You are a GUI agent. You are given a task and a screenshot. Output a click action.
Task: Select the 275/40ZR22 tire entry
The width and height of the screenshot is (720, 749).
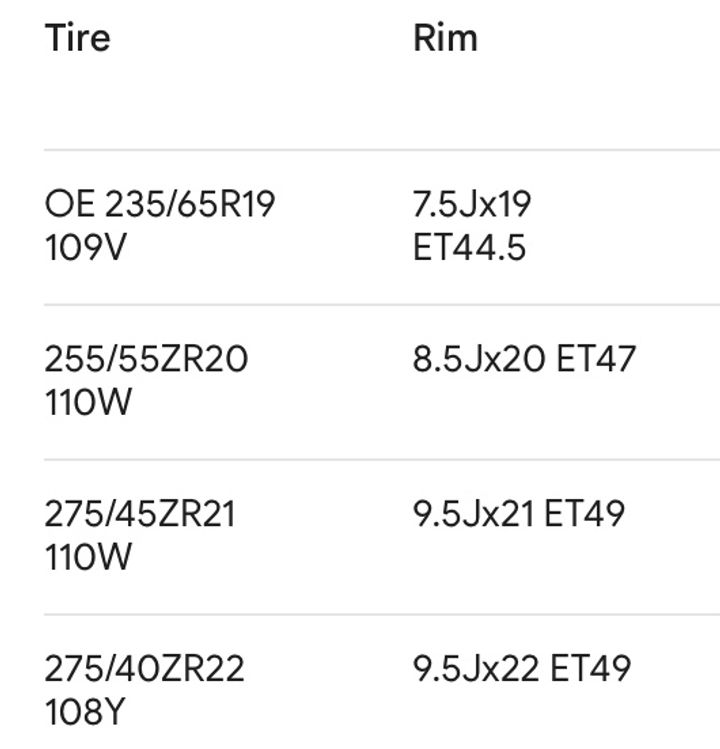[144, 668]
